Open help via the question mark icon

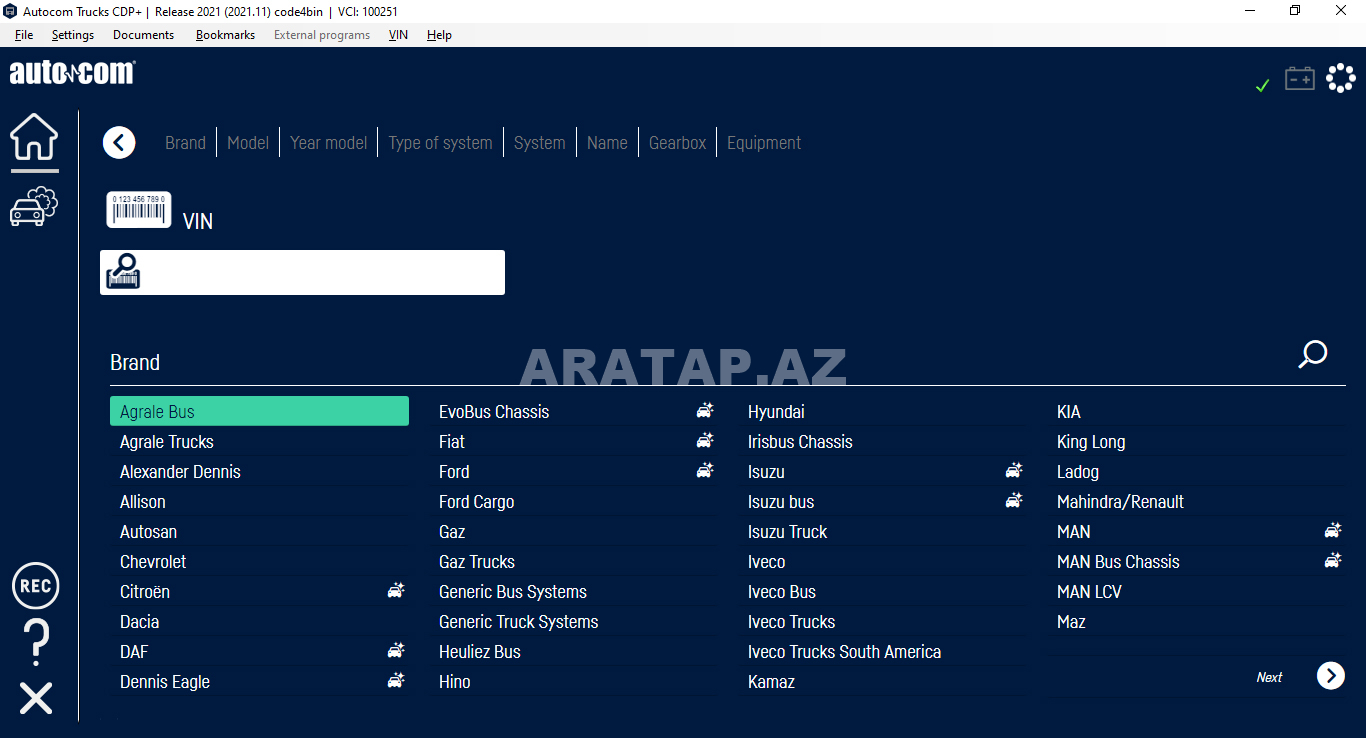tap(35, 642)
